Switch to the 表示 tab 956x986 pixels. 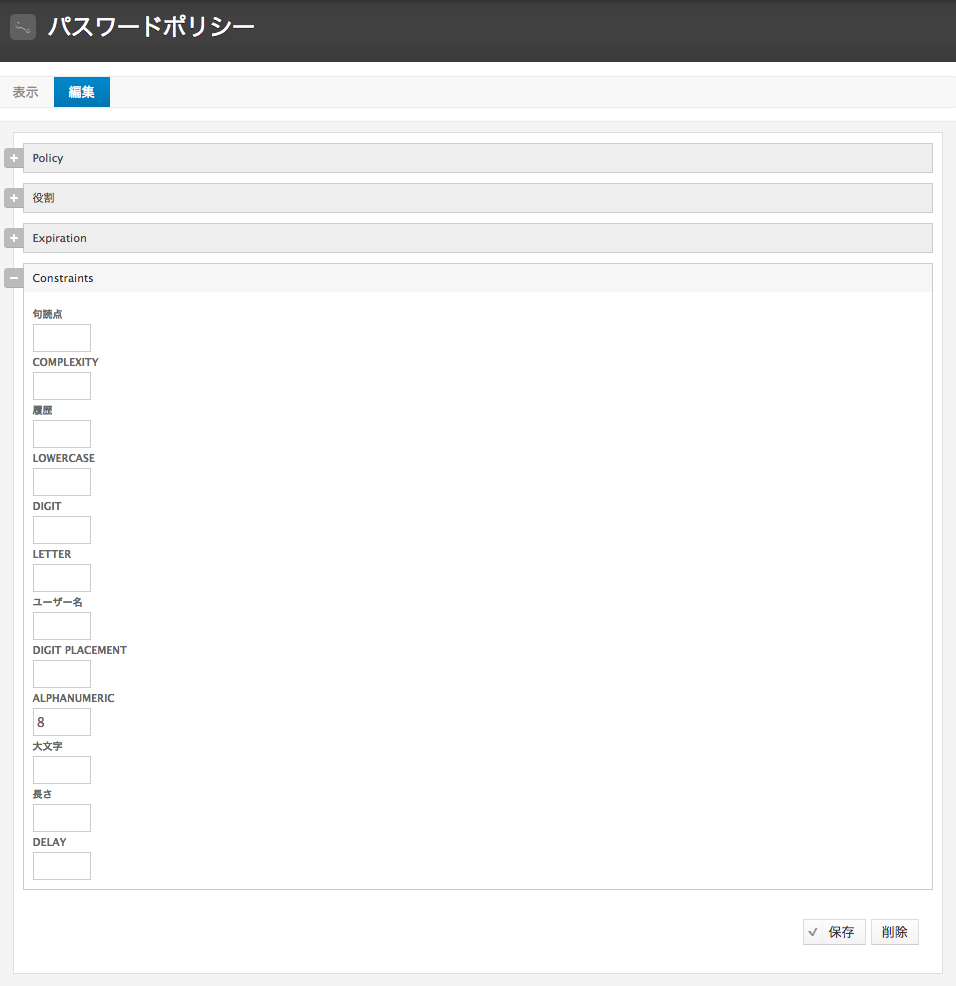(x=25, y=91)
